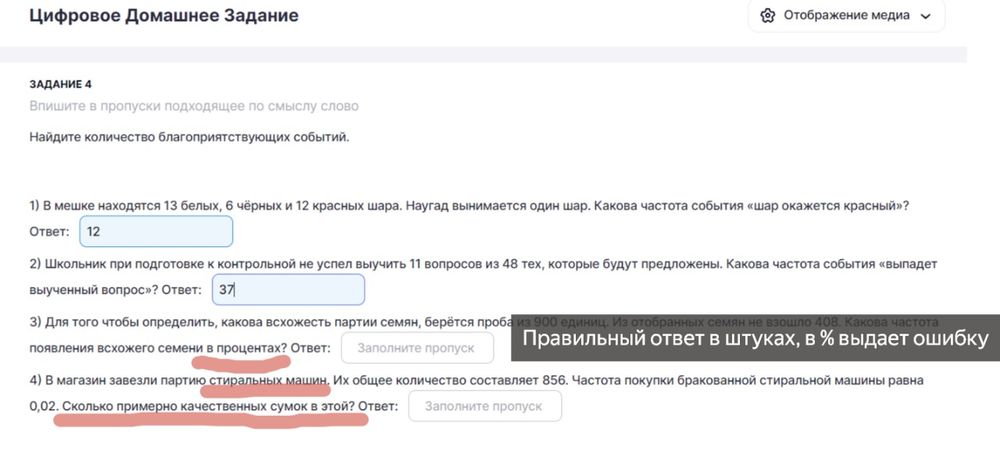The width and height of the screenshot is (1000, 451).
Task: Click question 3 text about seed germination
Action: [x=270, y=322]
